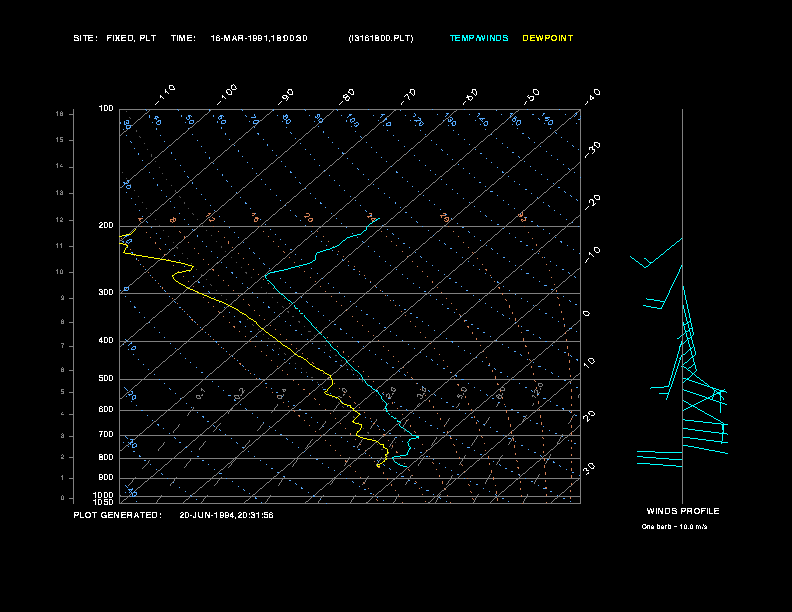This screenshot has width=792, height=612.
Task: Select the "FIXED, PLT" site name
Action: (131, 38)
